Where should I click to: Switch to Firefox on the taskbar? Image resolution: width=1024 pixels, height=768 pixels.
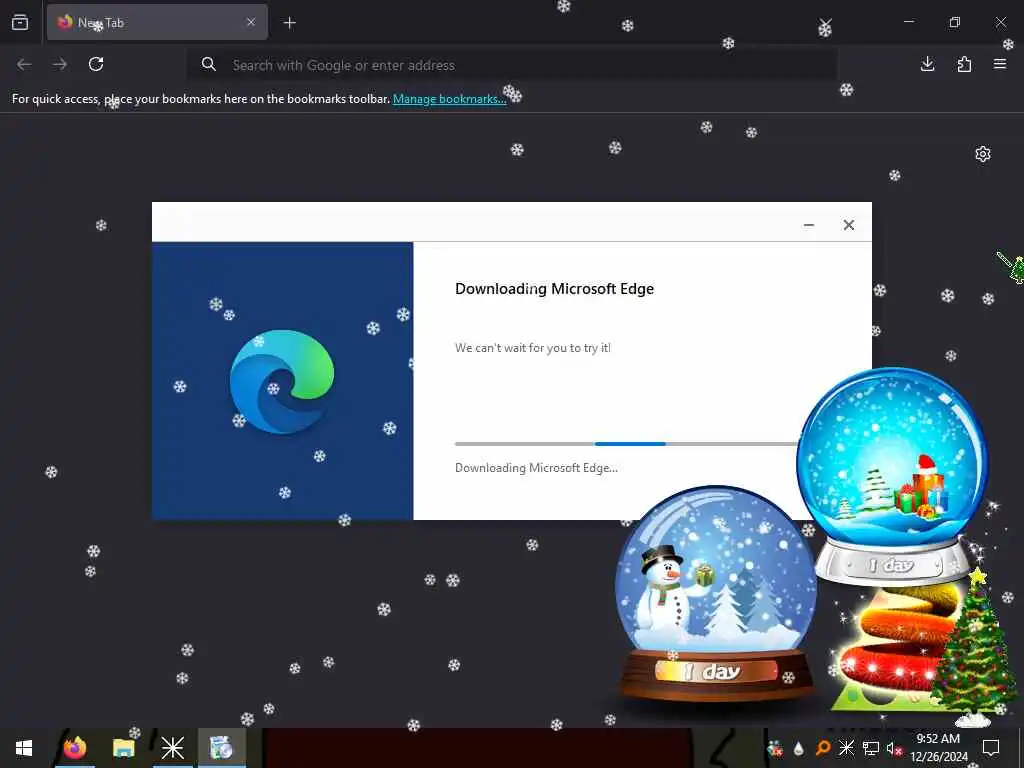[74, 748]
